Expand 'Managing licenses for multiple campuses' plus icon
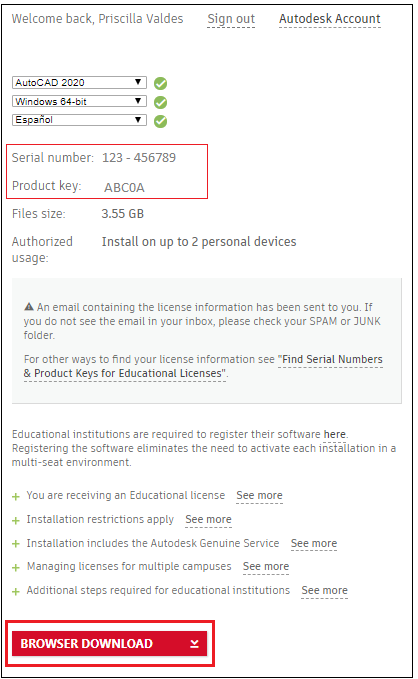Image resolution: width=418 pixels, height=679 pixels. point(16,568)
